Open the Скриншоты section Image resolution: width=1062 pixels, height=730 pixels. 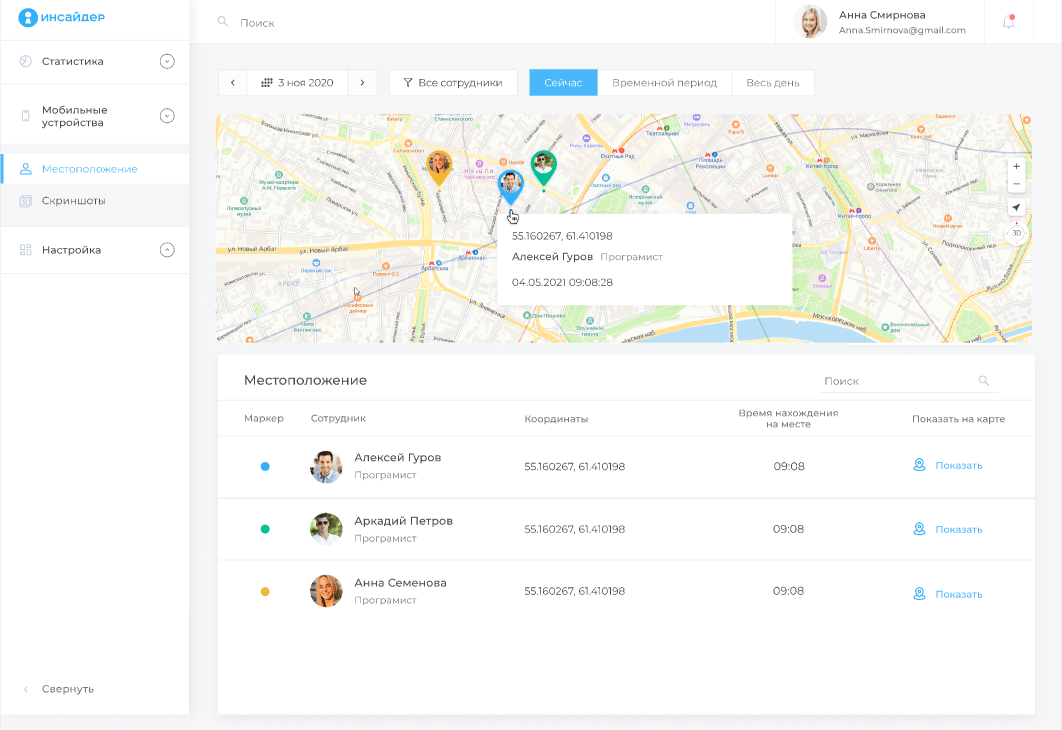(73, 201)
